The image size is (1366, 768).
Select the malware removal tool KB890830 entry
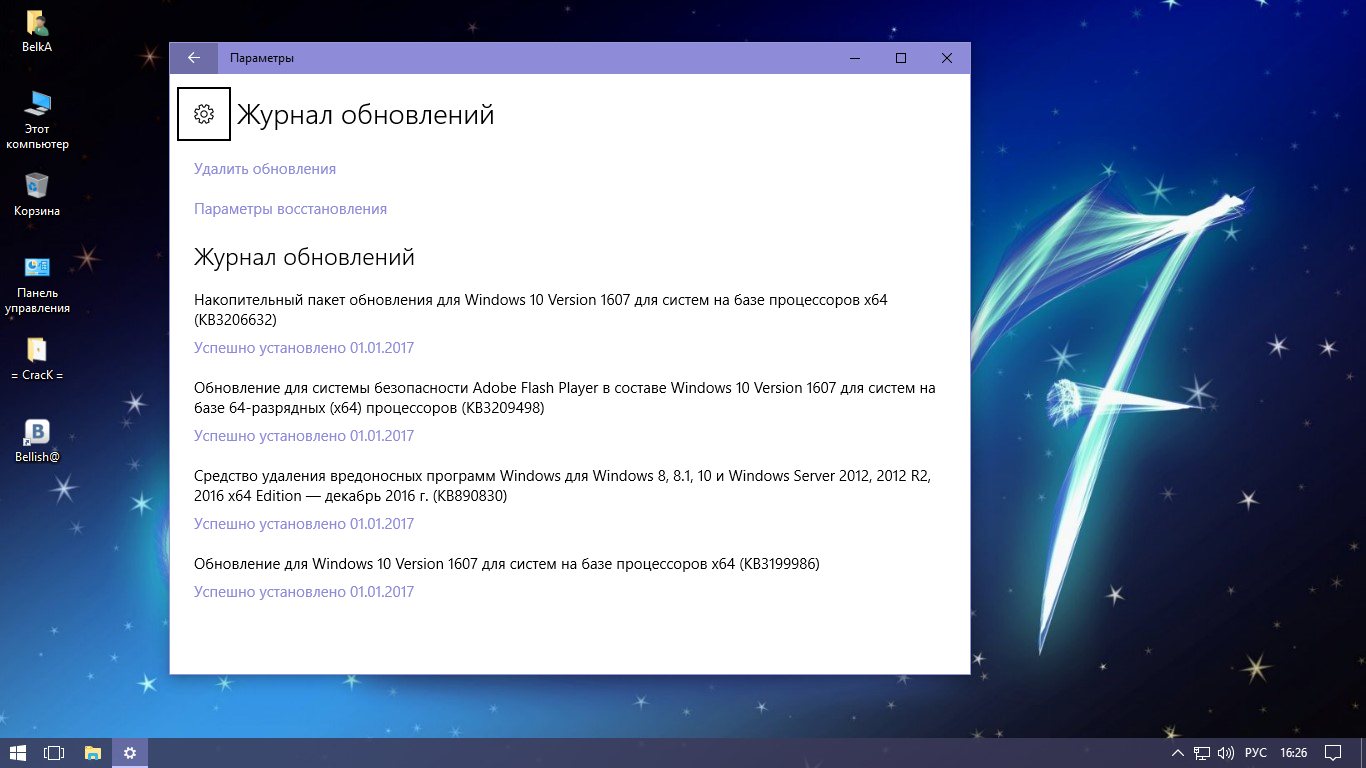563,486
